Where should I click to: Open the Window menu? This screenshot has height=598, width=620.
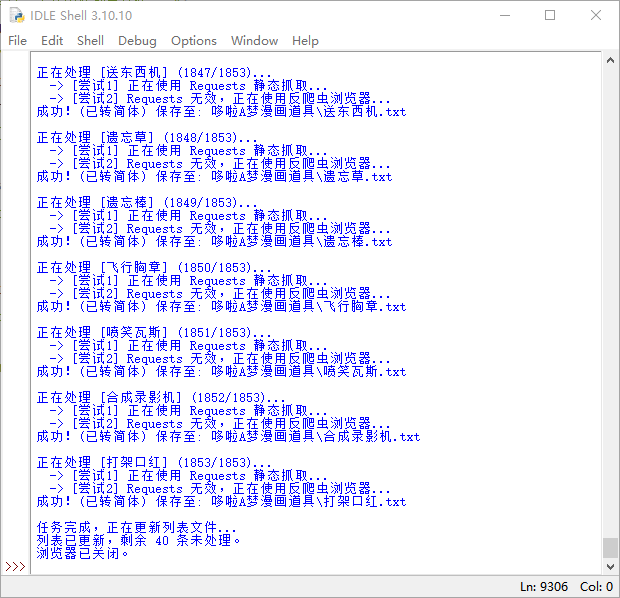[254, 41]
